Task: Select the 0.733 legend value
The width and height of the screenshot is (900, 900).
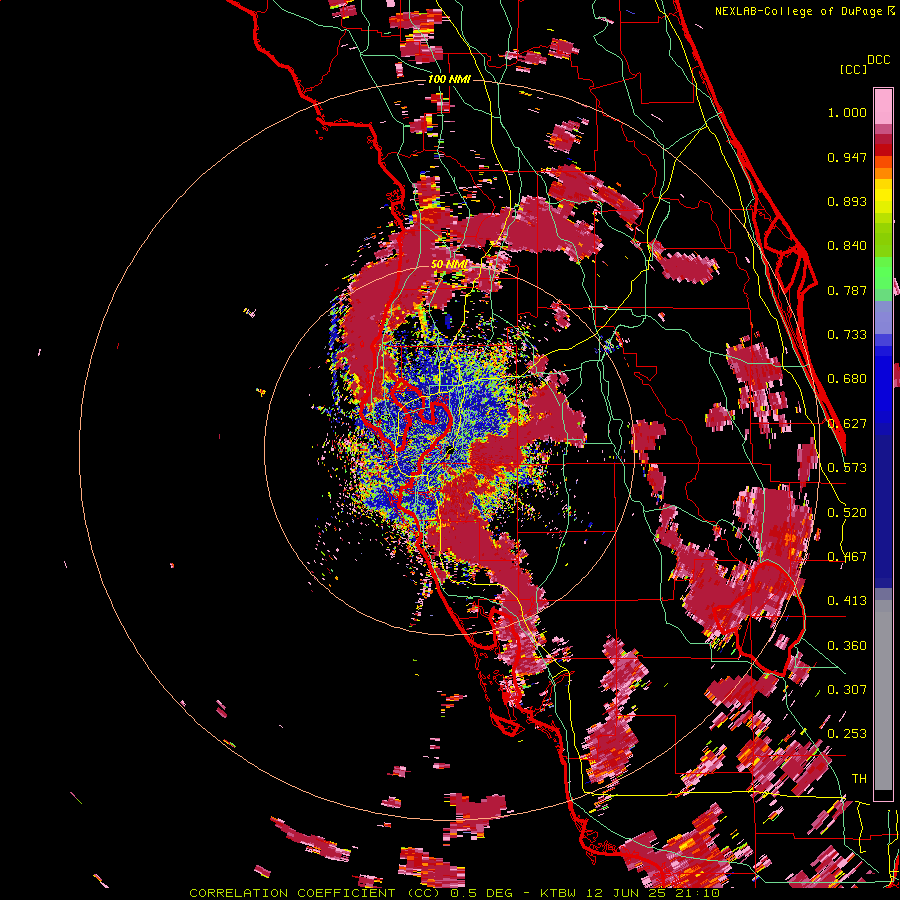Action: point(847,335)
